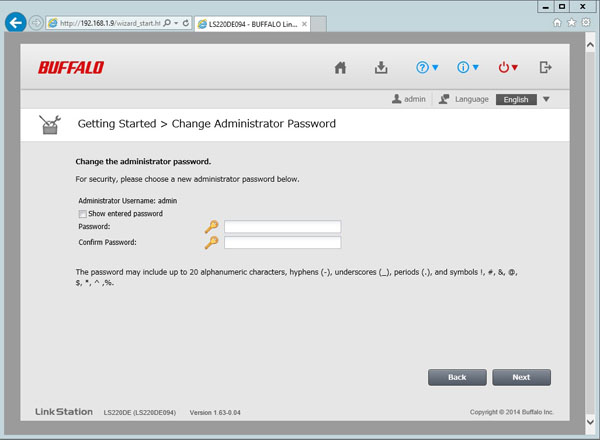The width and height of the screenshot is (600, 440).
Task: Click the address bar search icon
Action: pos(167,23)
